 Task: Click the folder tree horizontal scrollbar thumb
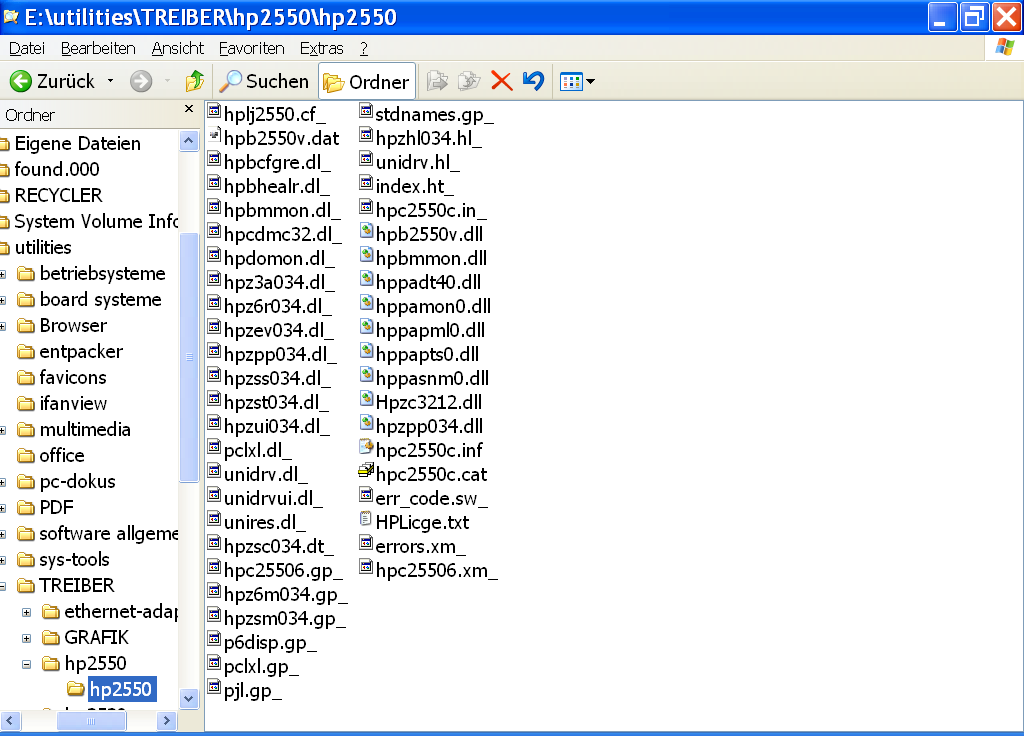click(x=91, y=720)
